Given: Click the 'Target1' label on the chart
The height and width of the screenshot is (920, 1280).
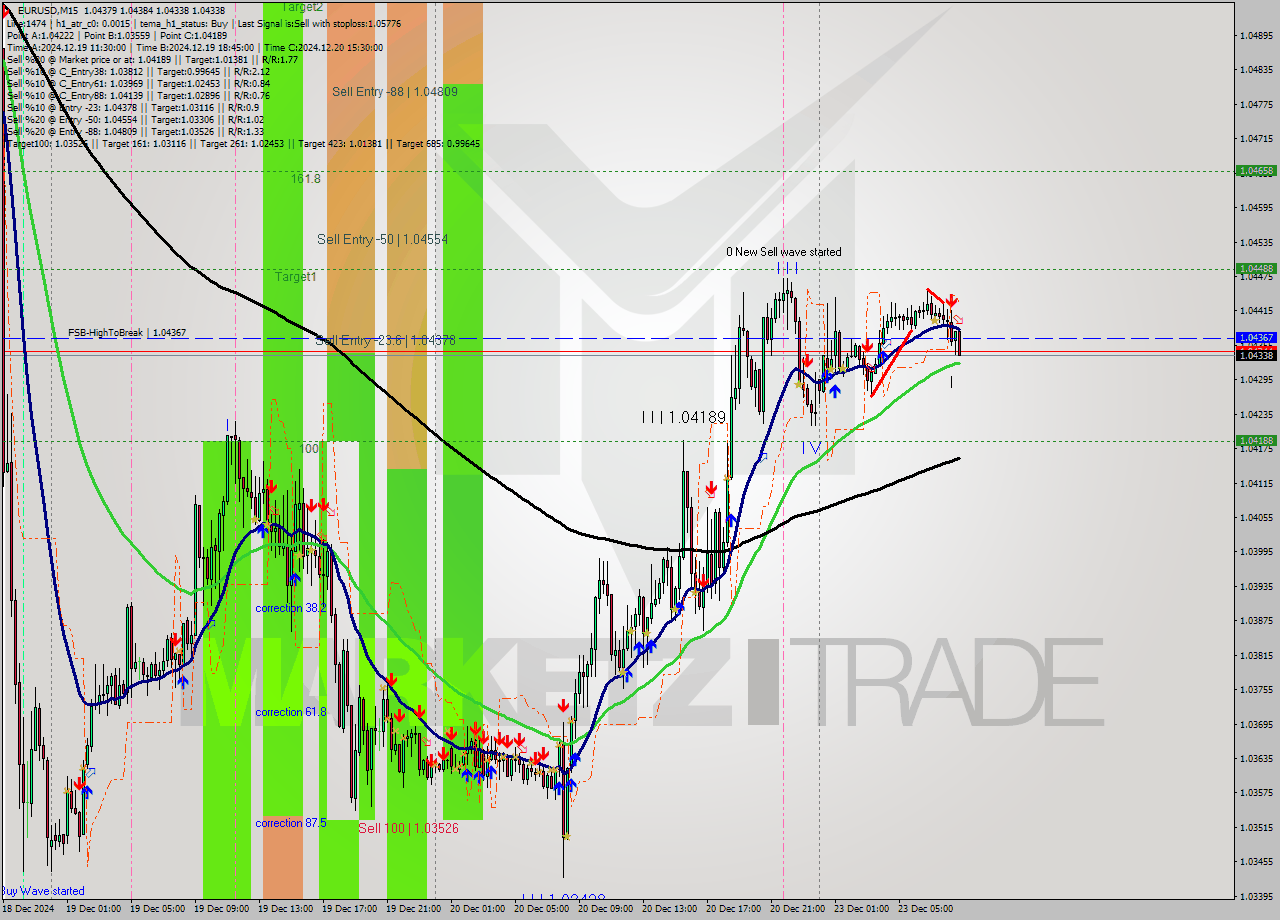Looking at the screenshot, I should coord(295,276).
